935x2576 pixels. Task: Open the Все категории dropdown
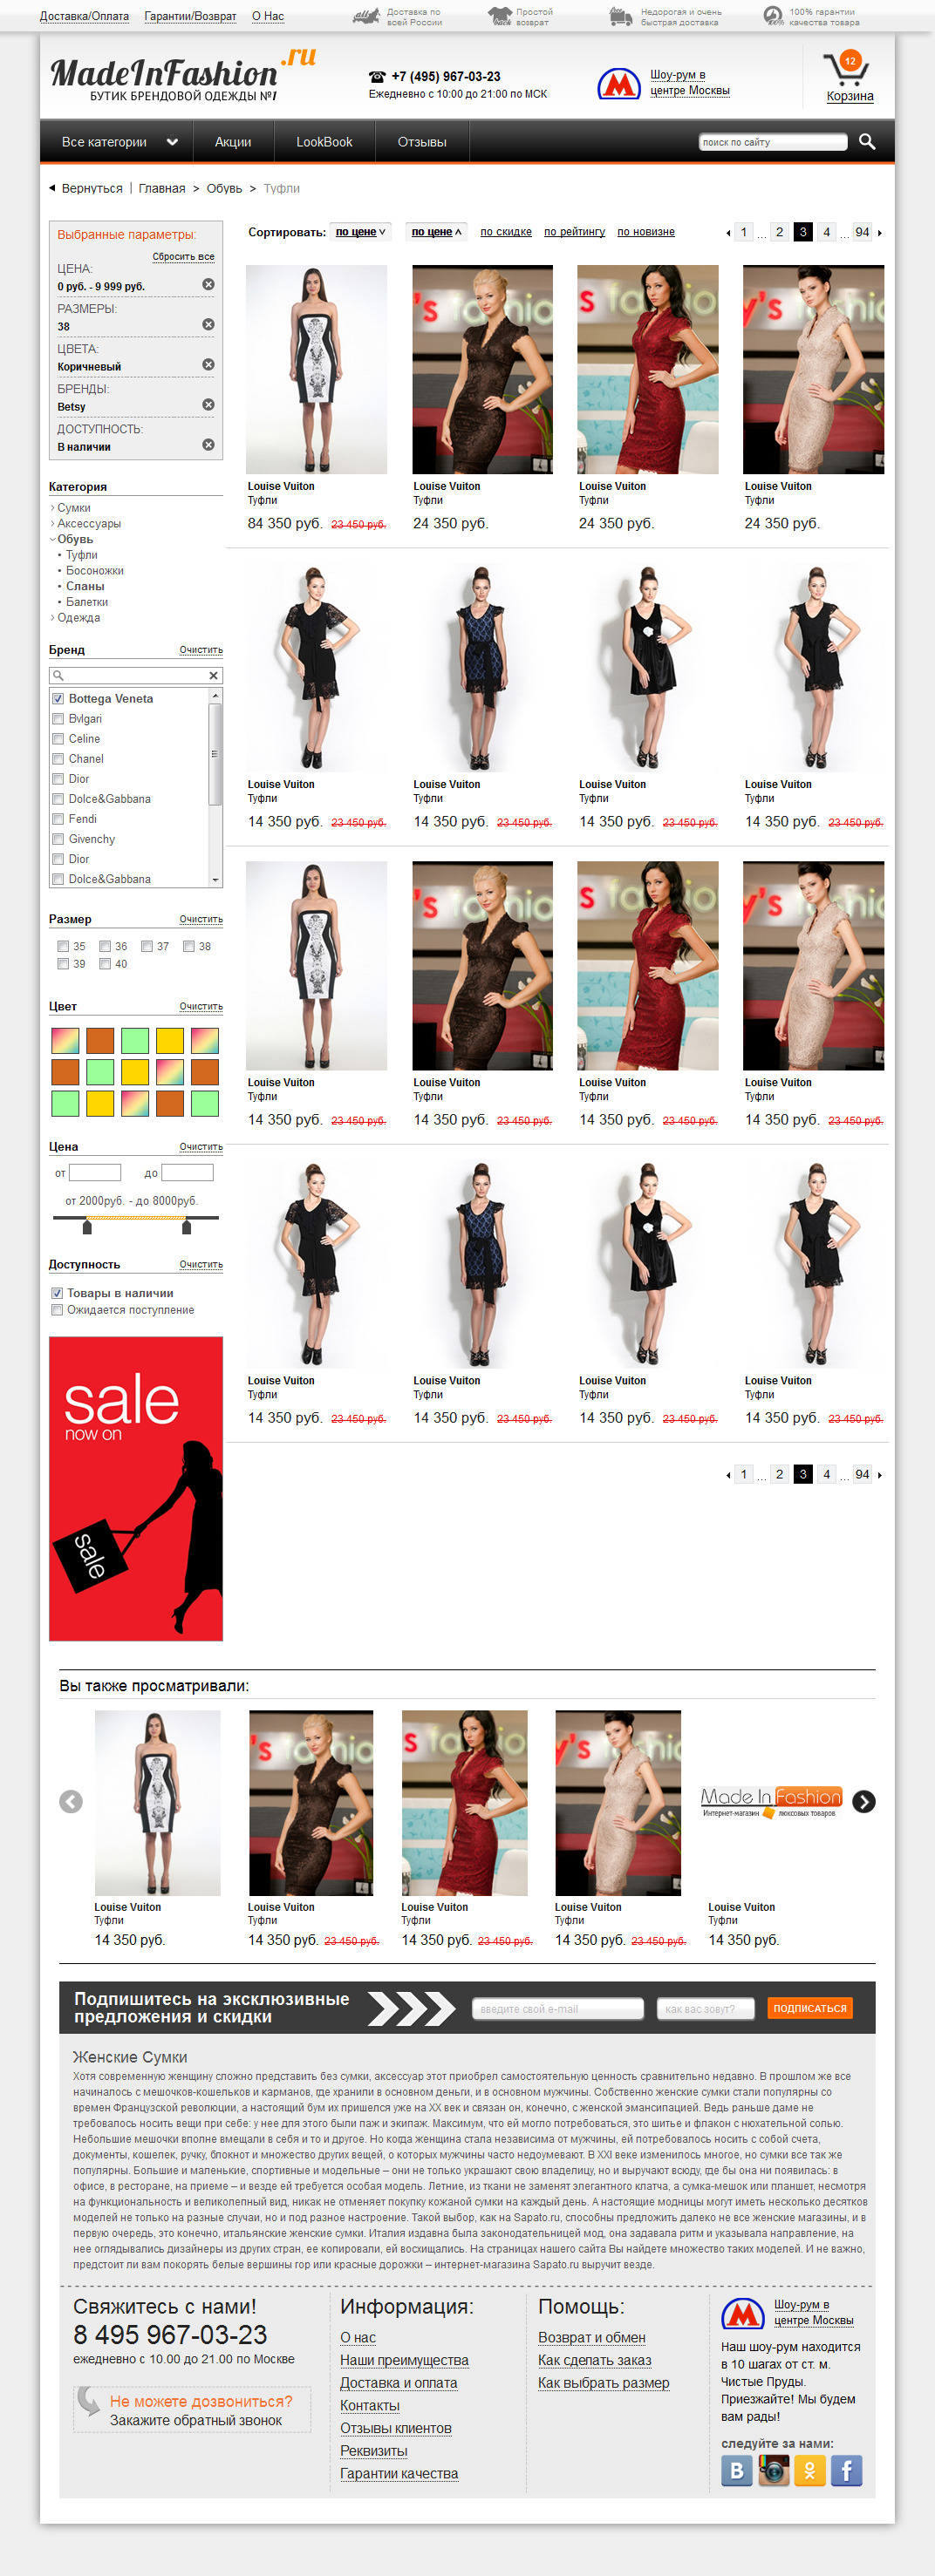pyautogui.click(x=118, y=142)
